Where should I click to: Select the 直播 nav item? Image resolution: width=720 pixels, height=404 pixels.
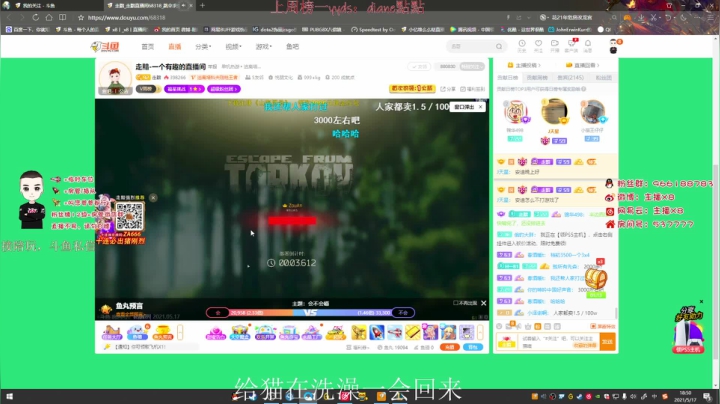coord(174,46)
